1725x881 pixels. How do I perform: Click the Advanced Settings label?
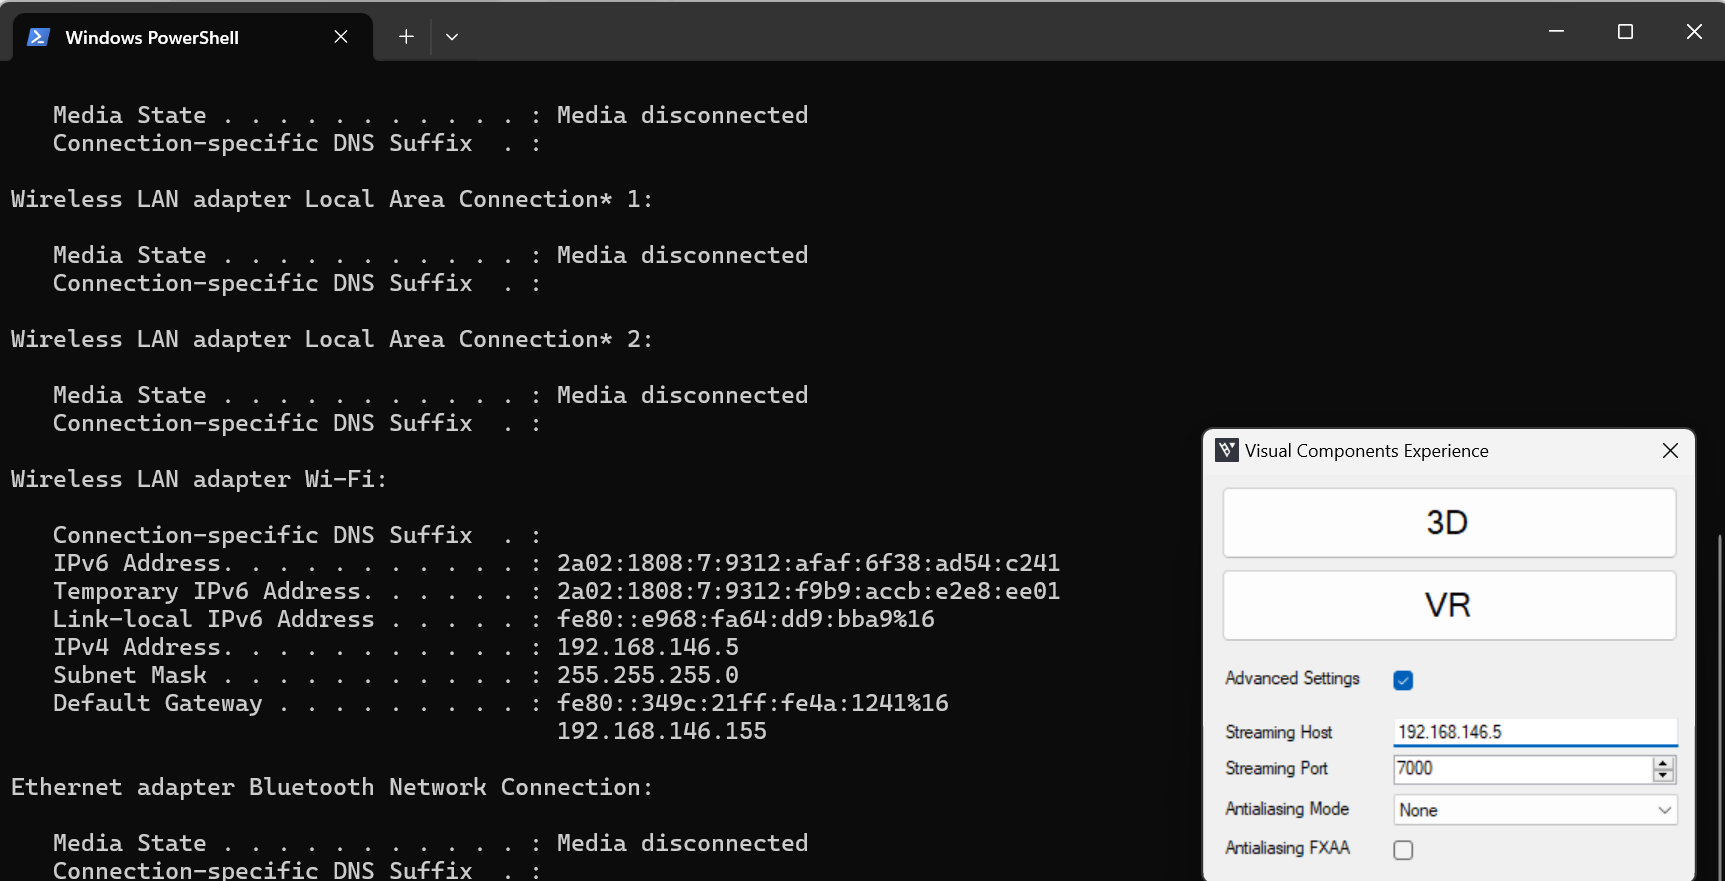tap(1292, 678)
